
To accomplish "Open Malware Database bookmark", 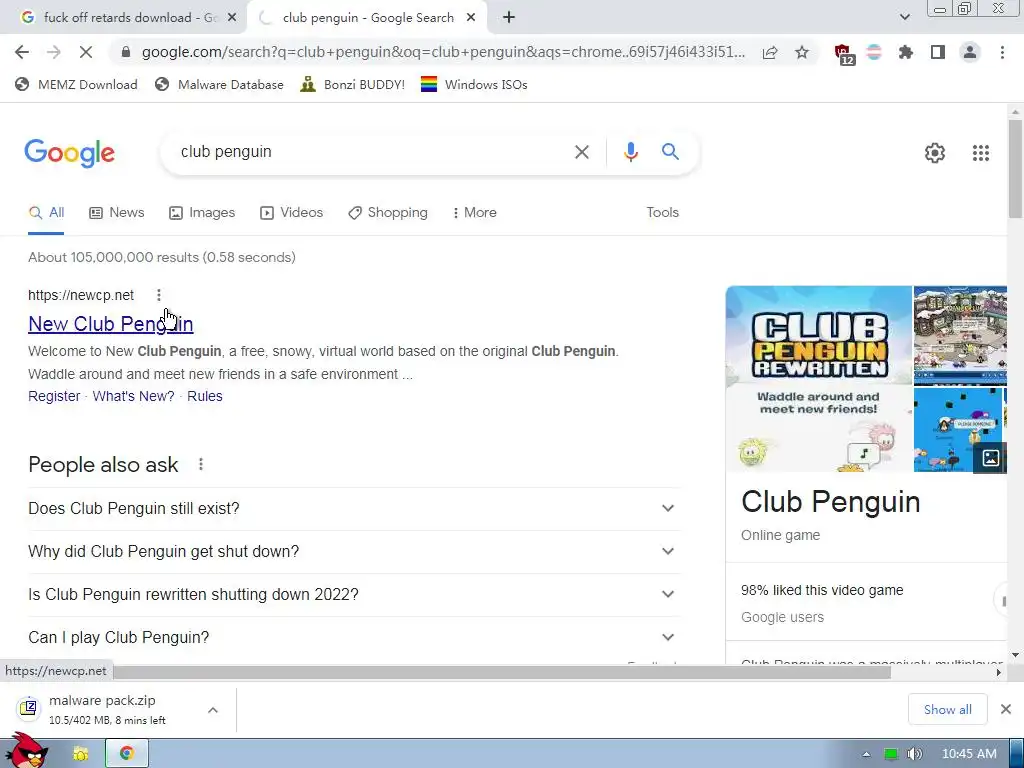I will coord(219,84).
